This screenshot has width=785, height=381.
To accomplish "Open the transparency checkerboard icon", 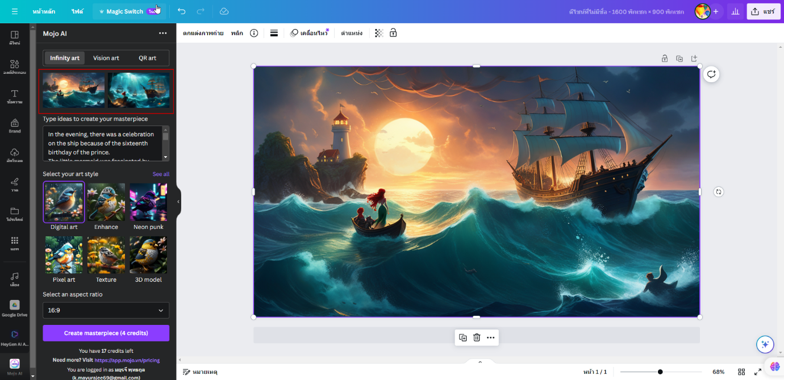I will 379,33.
